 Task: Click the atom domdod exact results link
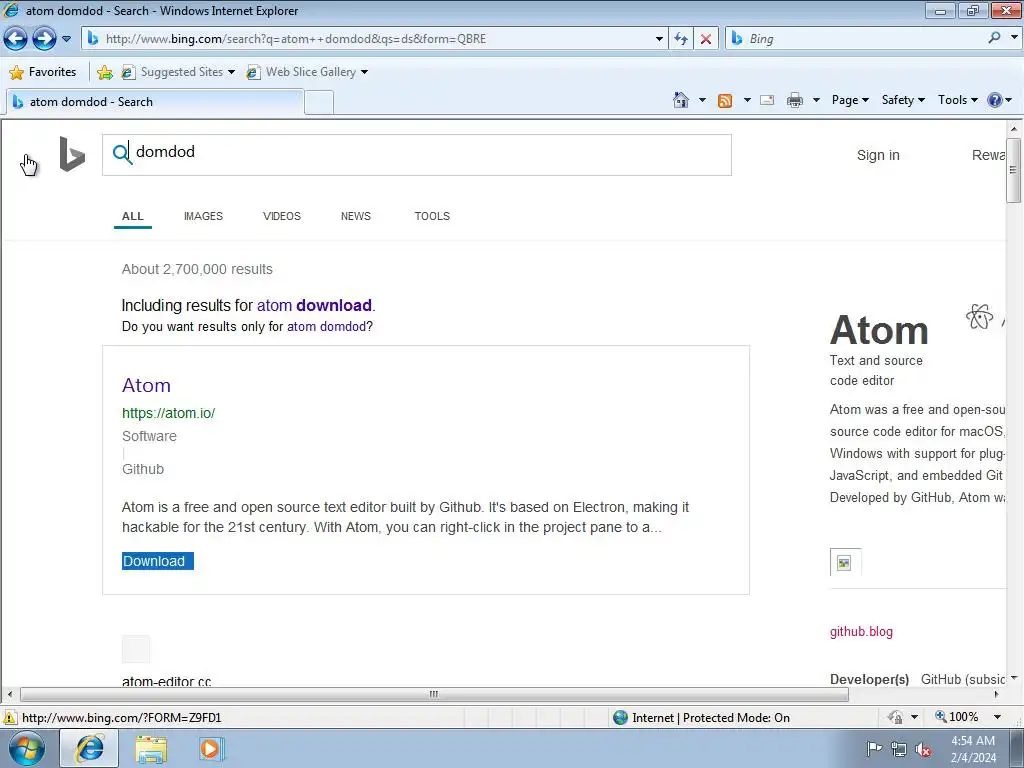327,327
